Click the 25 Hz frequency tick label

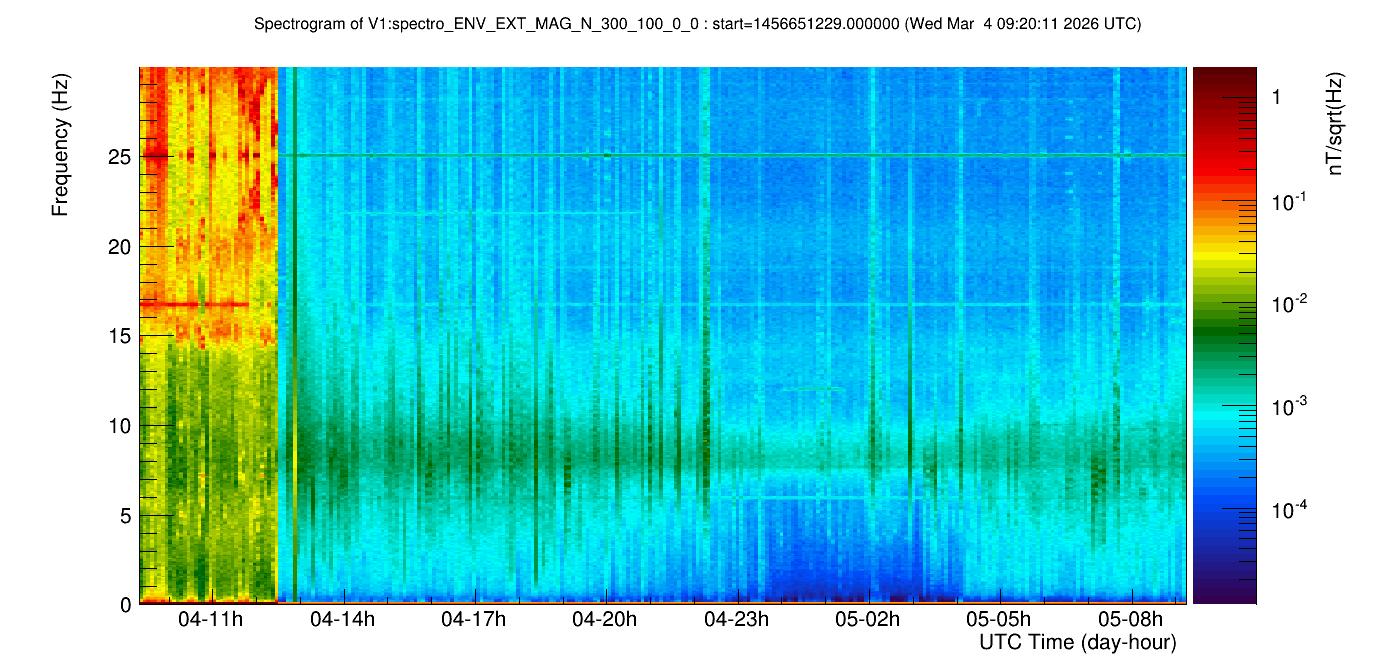[x=120, y=157]
